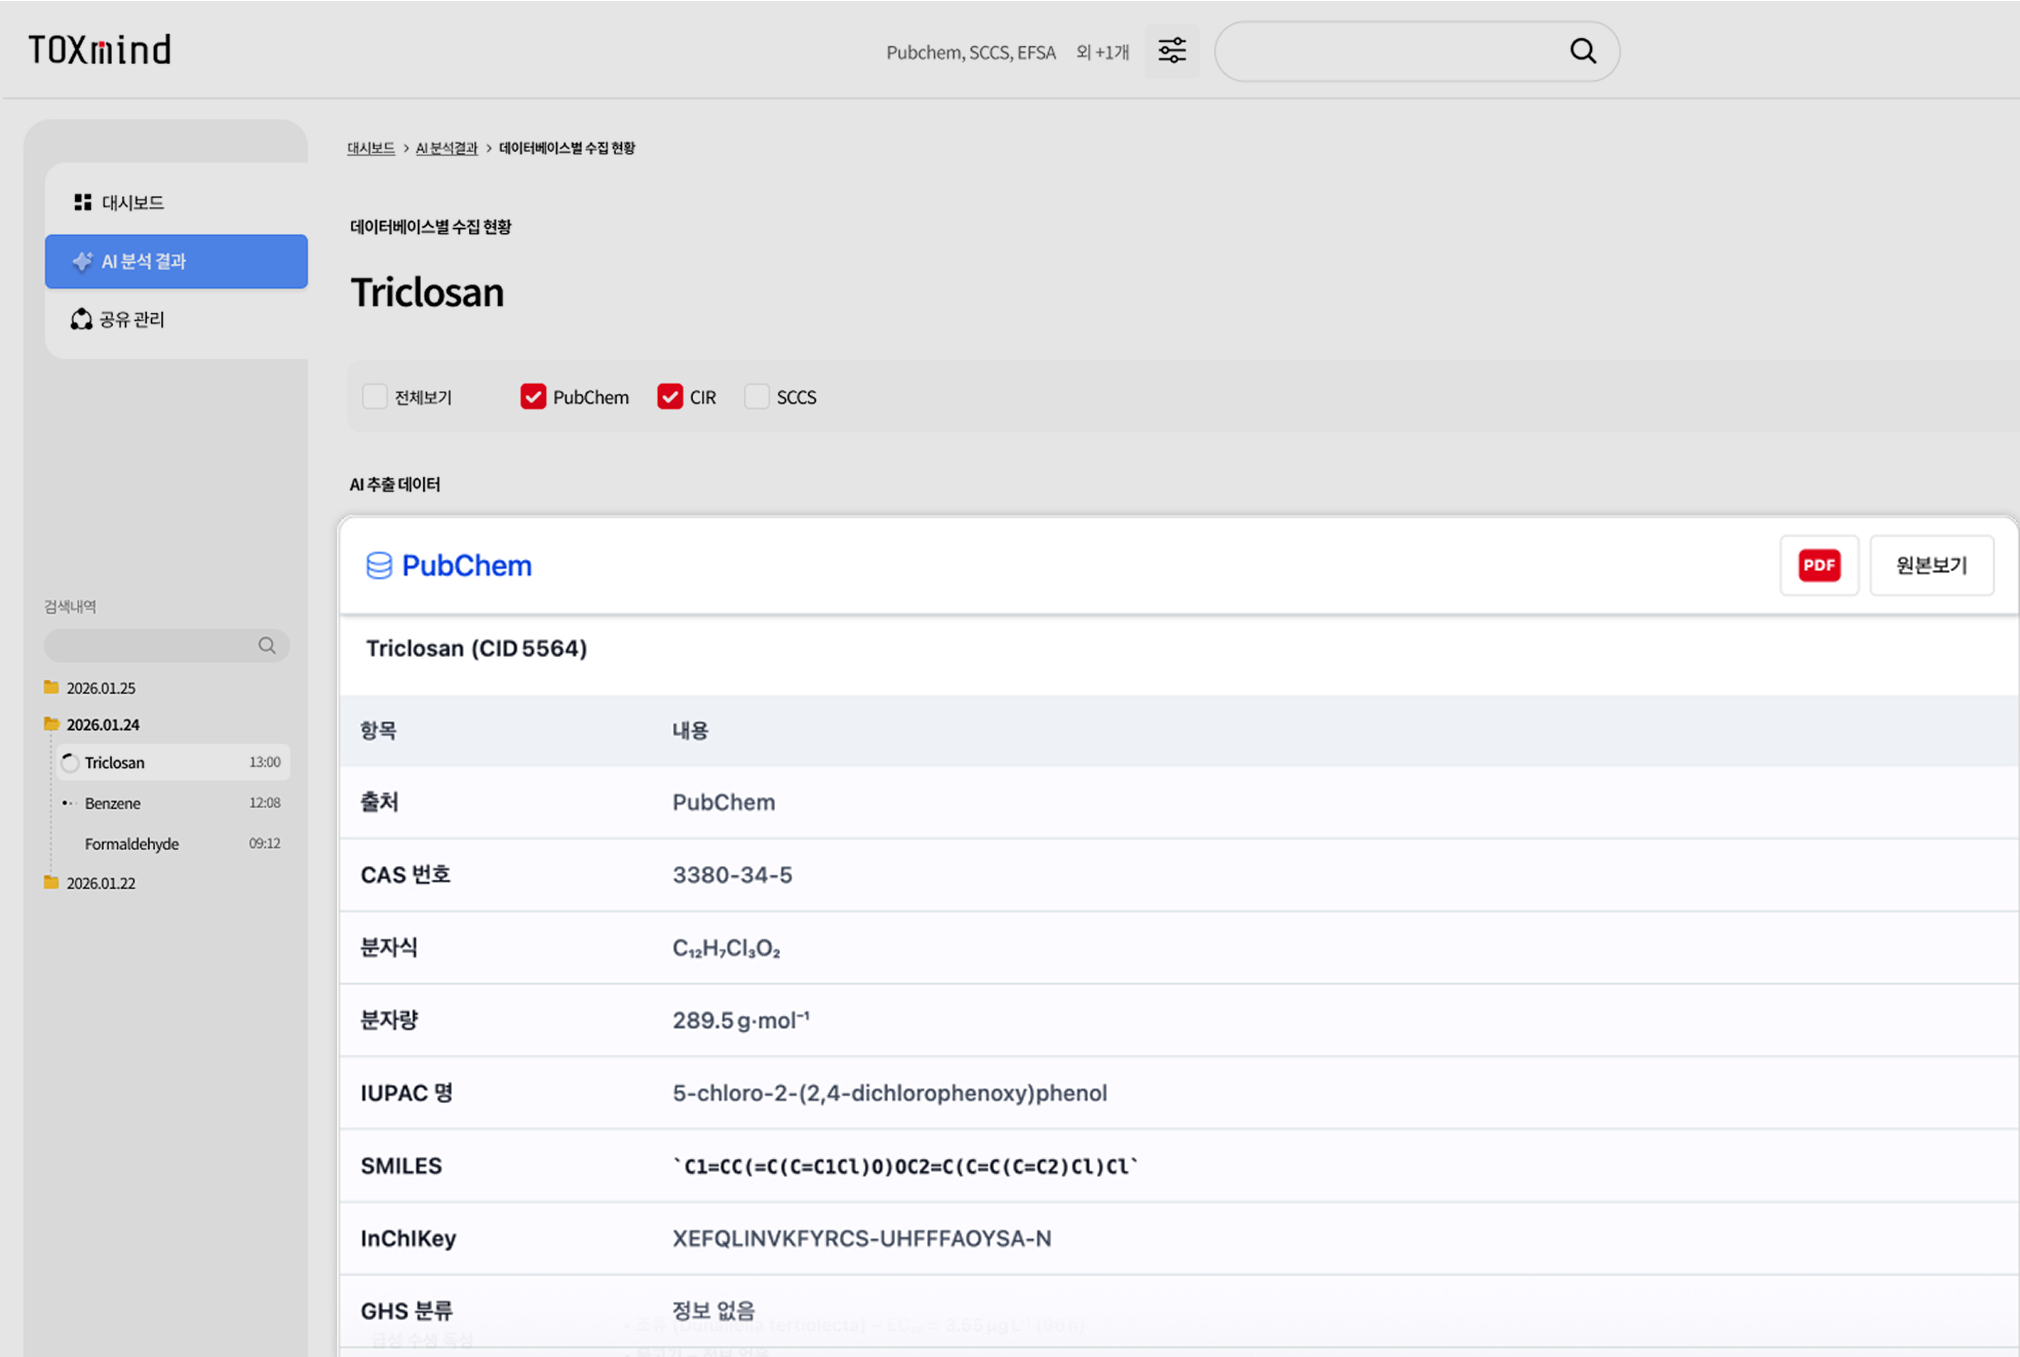
Task: Select Triclosan in search history
Action: (172, 762)
